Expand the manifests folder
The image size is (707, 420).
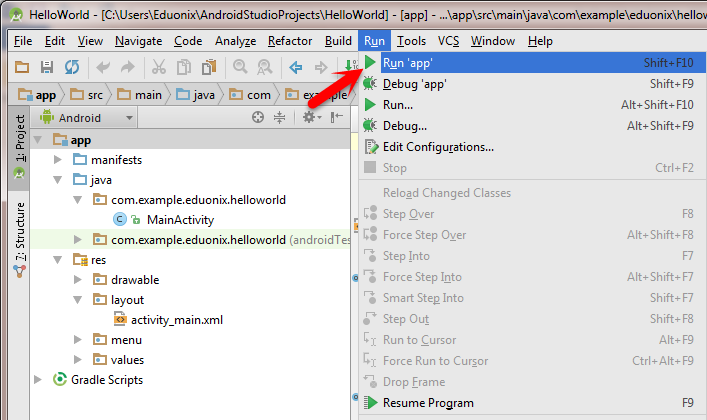(58, 160)
